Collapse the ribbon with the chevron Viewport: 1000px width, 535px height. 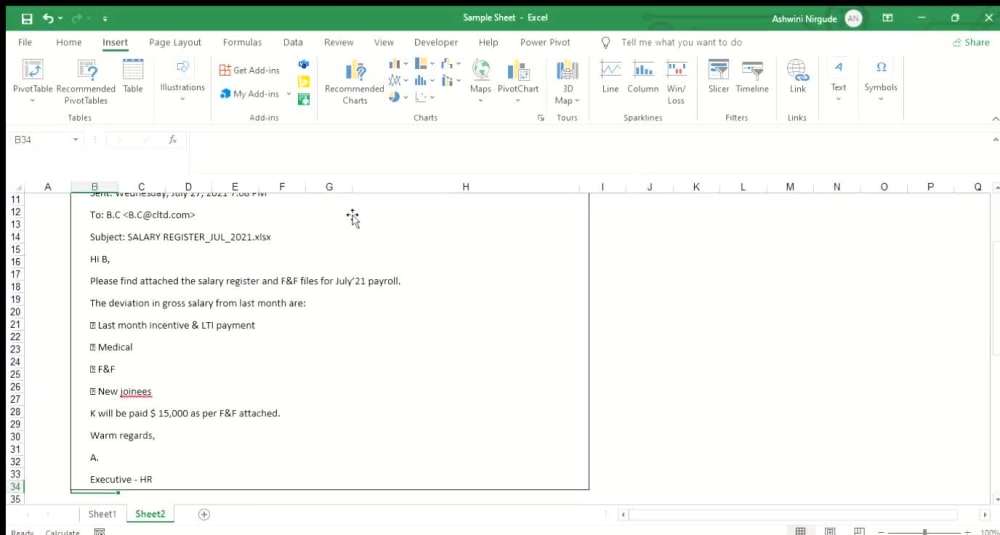tap(995, 119)
